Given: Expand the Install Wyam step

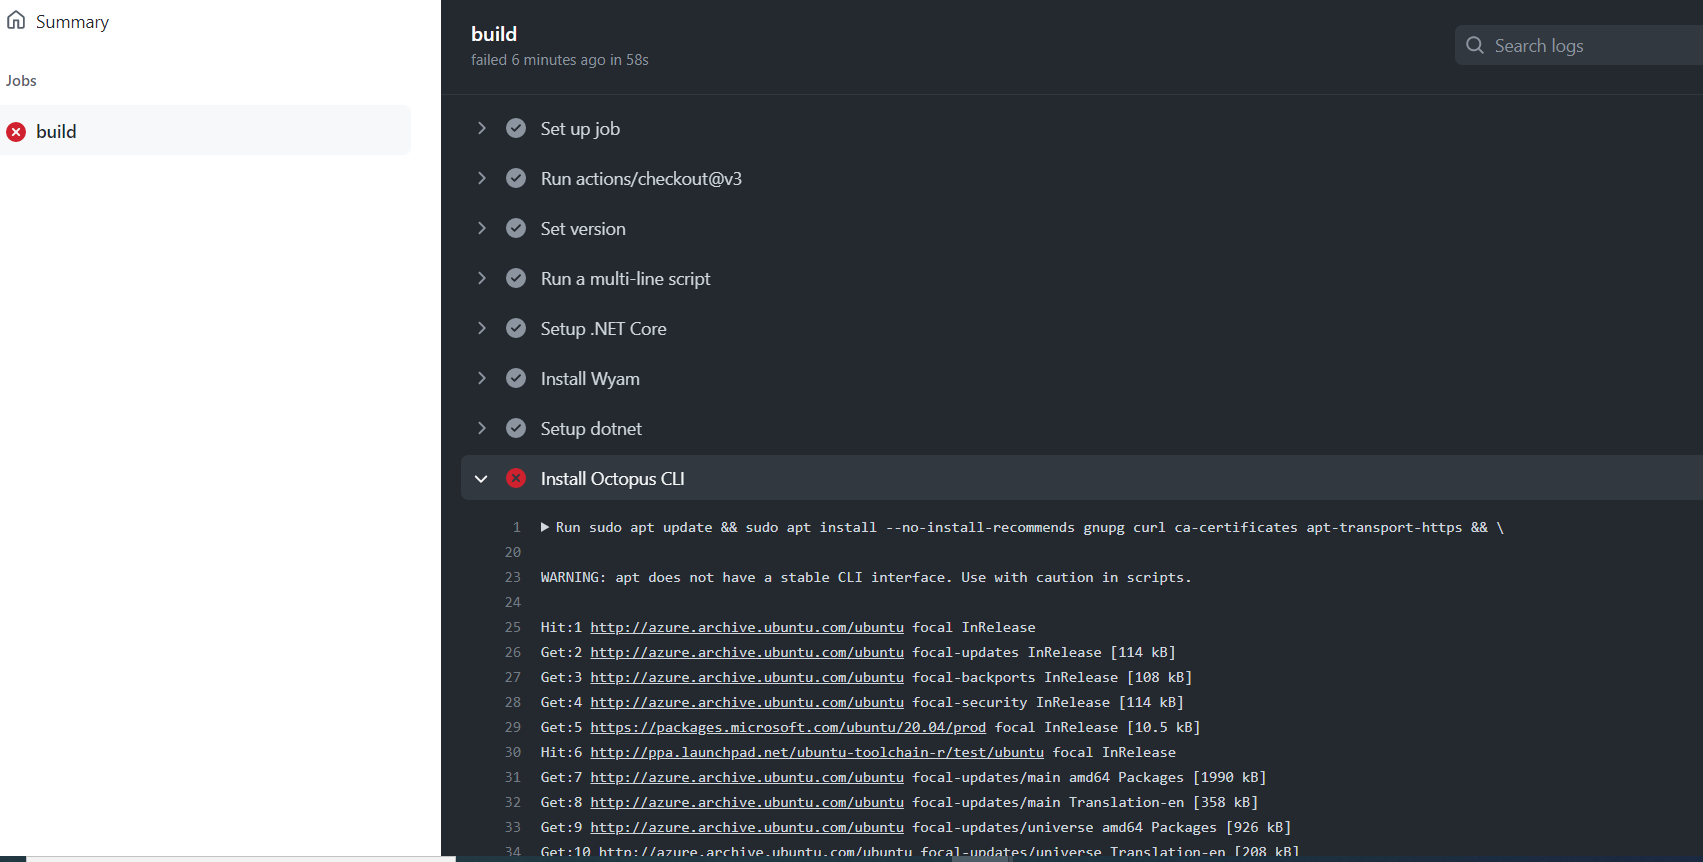Looking at the screenshot, I should pyautogui.click(x=481, y=378).
